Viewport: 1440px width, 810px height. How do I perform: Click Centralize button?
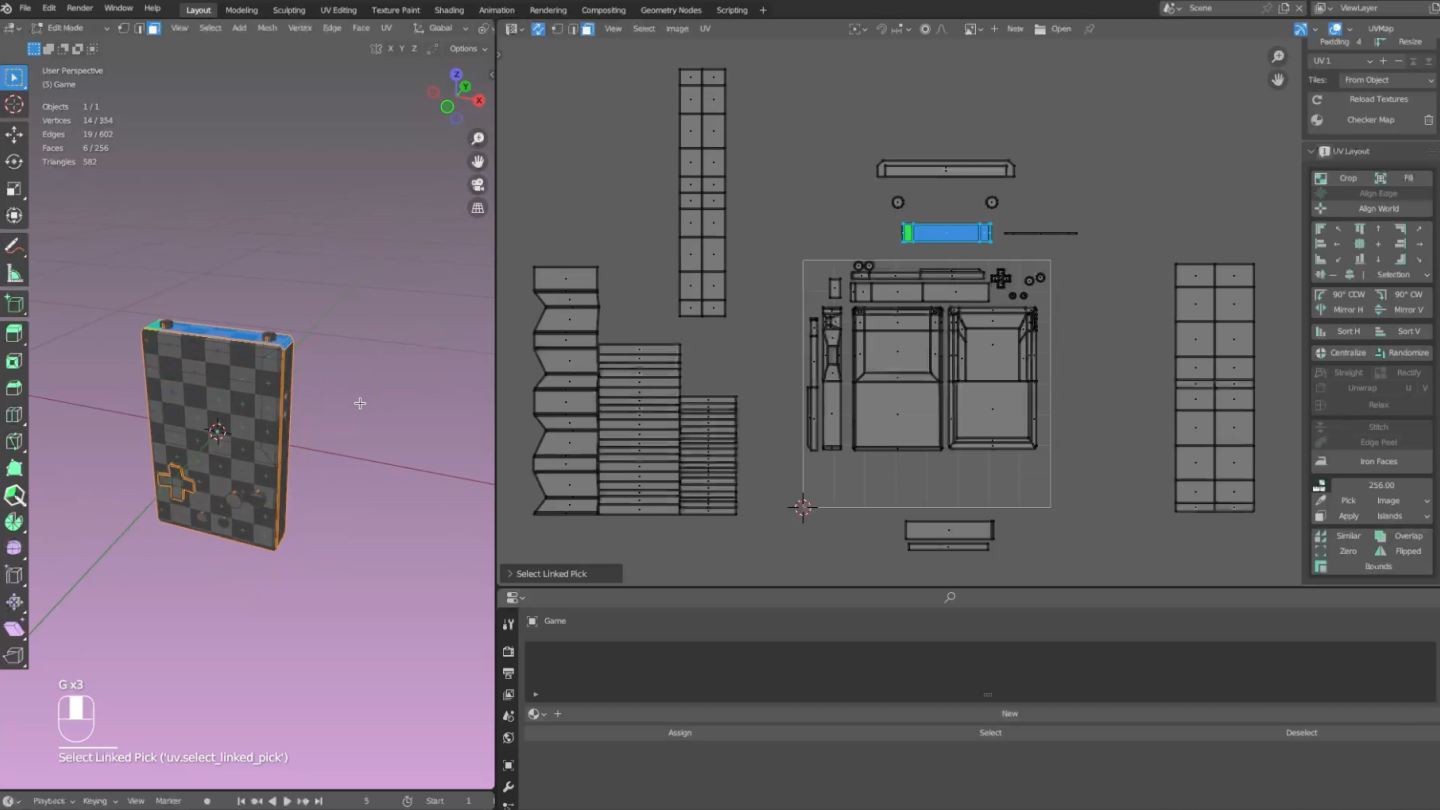[1341, 353]
